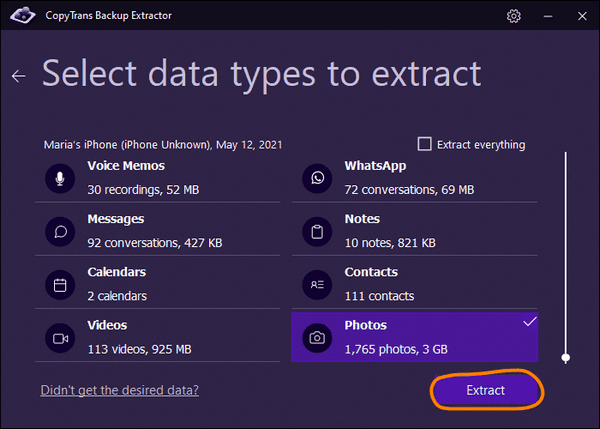Viewport: 600px width, 429px height.
Task: Select the Voice Memos title
Action: click(126, 166)
